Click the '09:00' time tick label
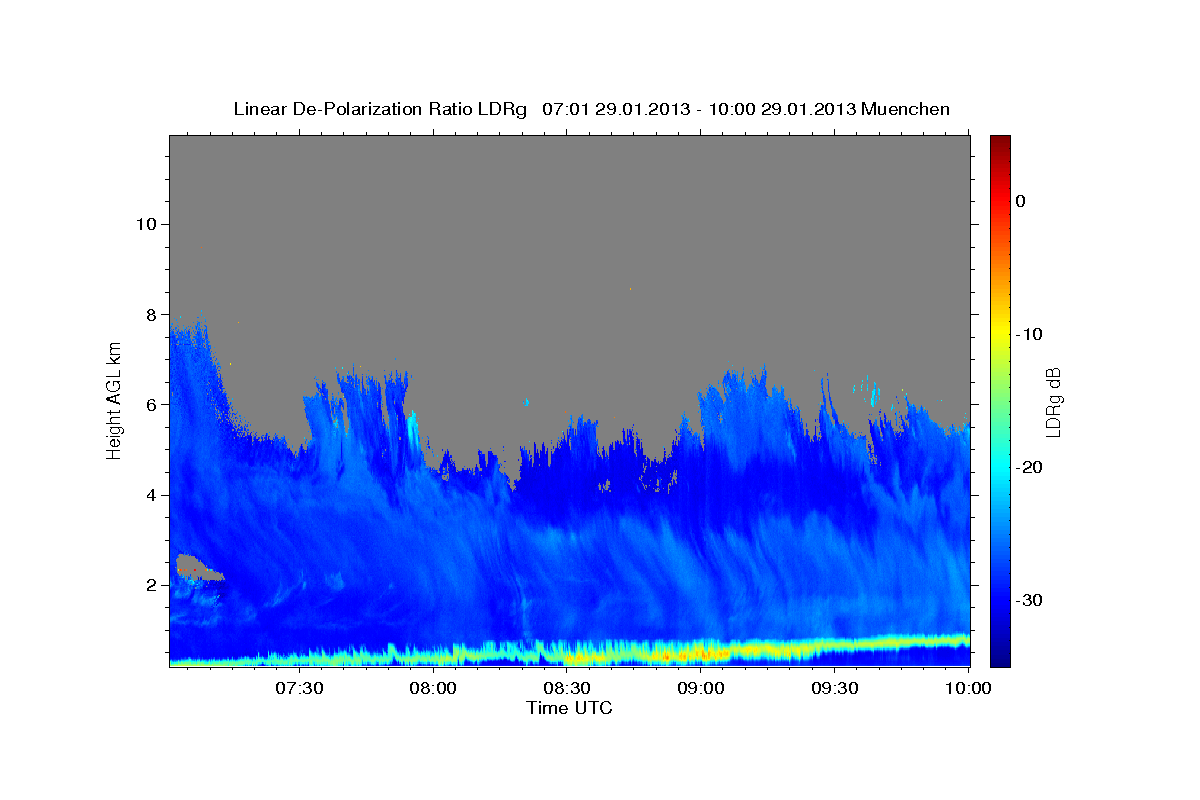 700,688
